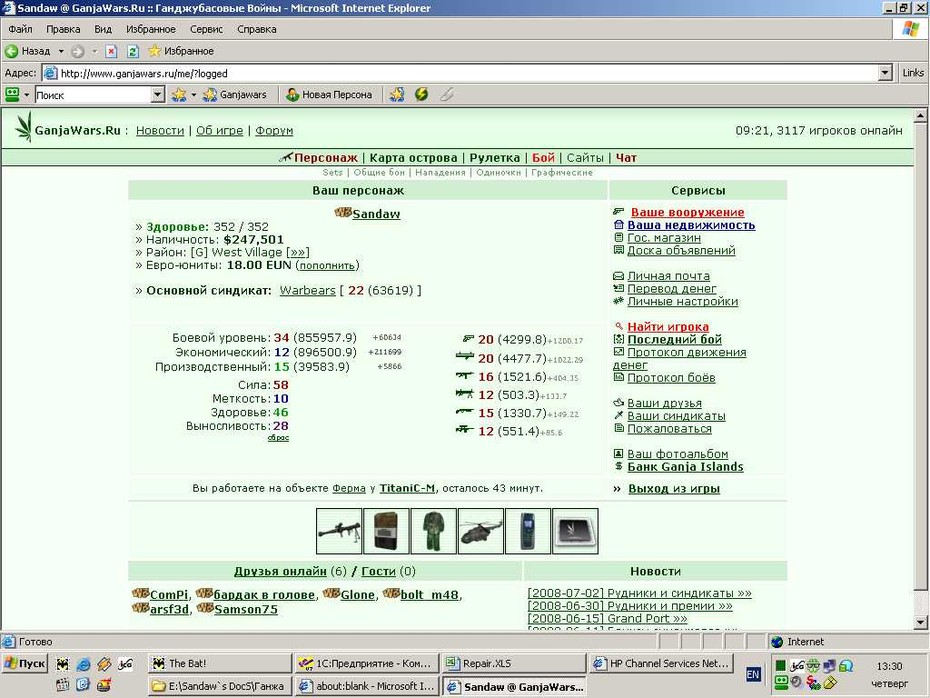The height and width of the screenshot is (698, 930).
Task: Click the laptop item thumbnail
Action: pyautogui.click(x=575, y=531)
